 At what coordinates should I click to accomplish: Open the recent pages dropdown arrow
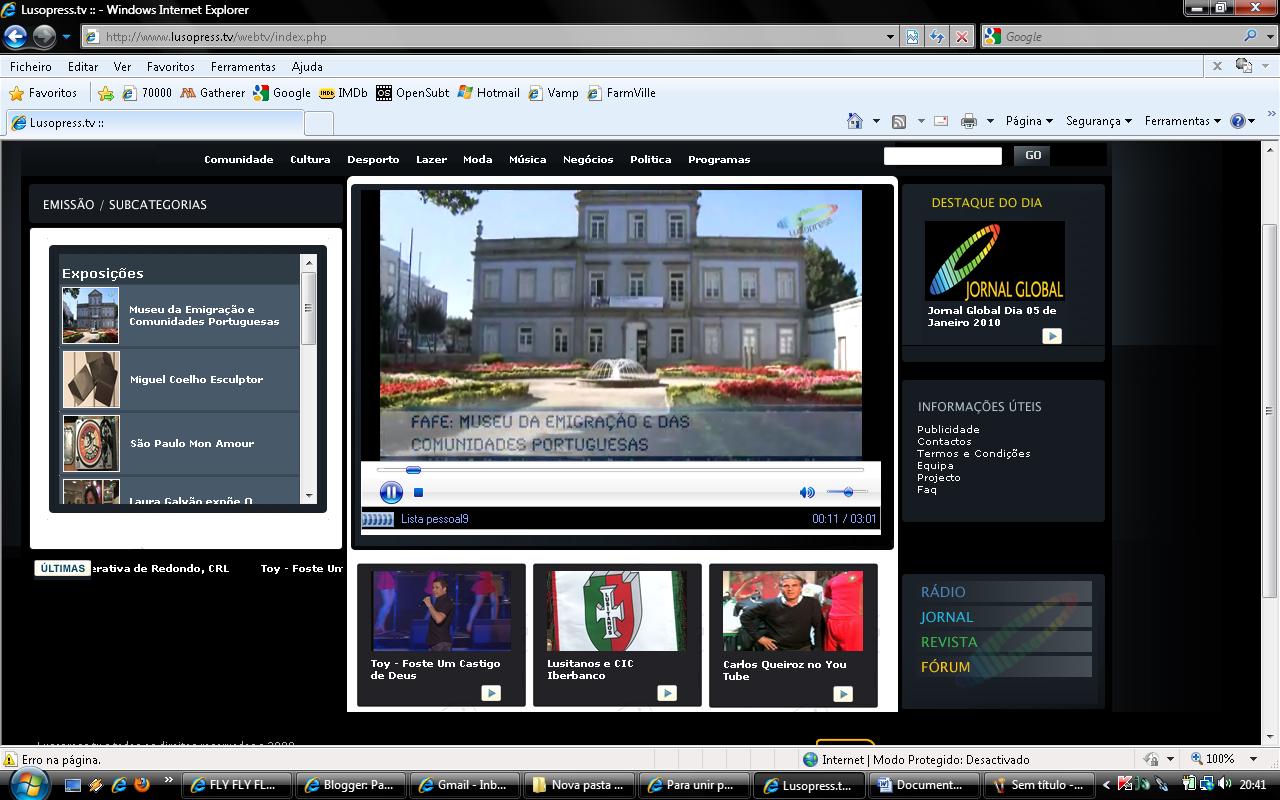(67, 37)
